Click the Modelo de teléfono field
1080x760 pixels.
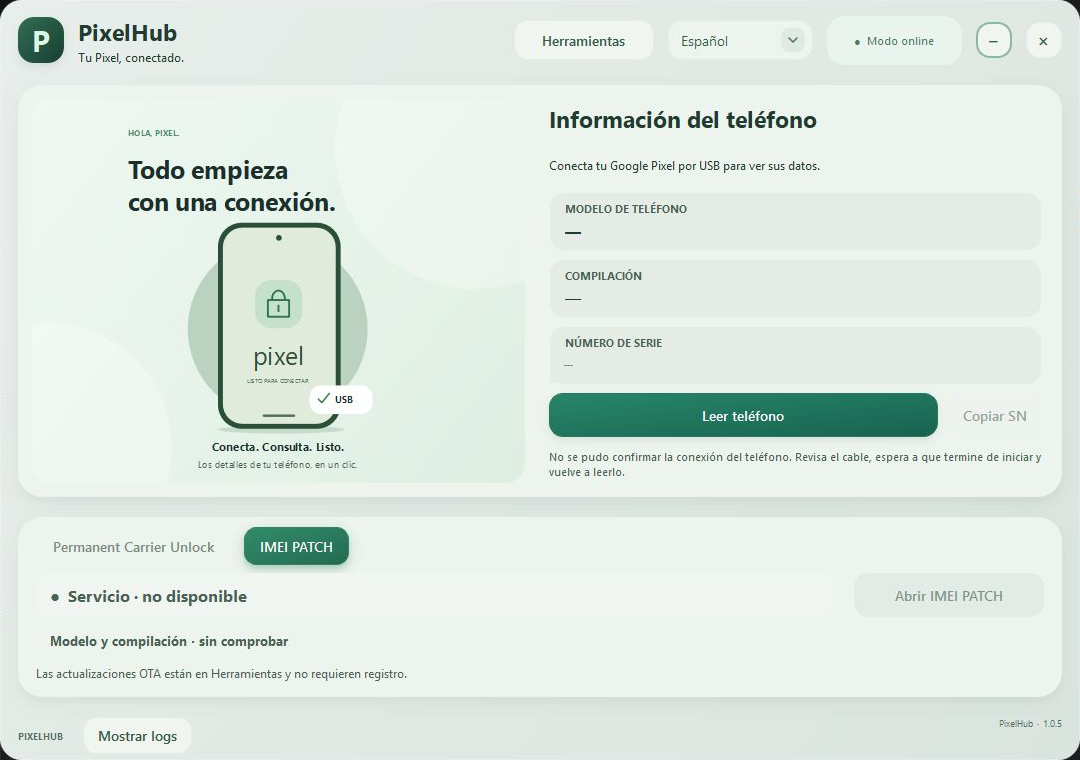tap(795, 221)
